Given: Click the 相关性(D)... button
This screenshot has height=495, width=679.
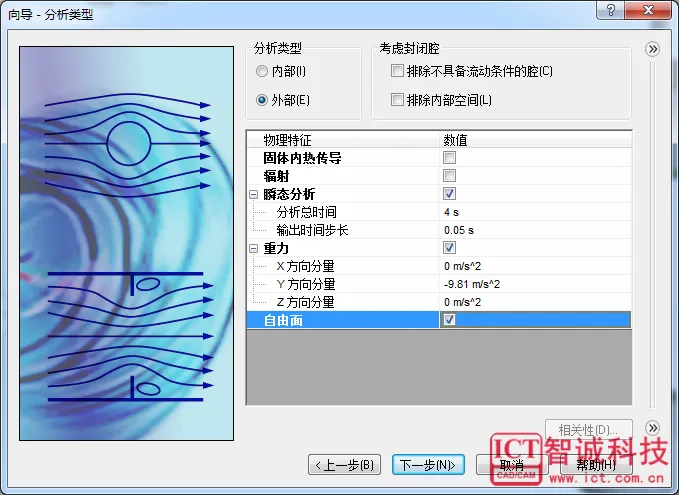Looking at the screenshot, I should [588, 430].
